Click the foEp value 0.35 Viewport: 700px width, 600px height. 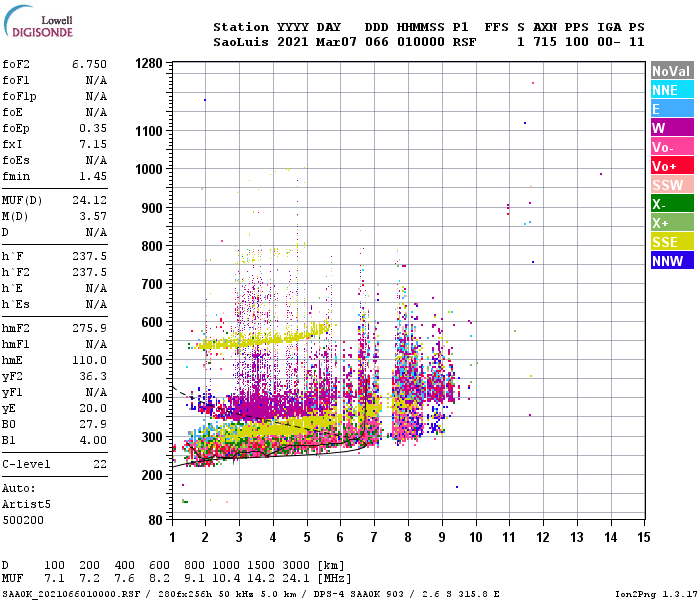93,128
